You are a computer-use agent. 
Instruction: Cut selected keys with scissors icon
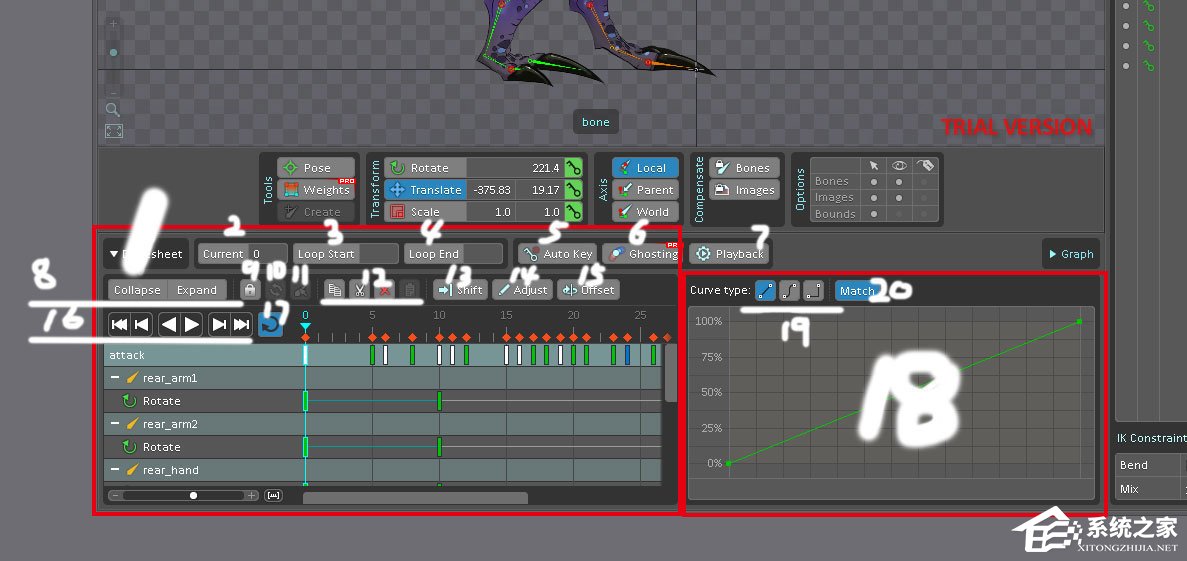point(360,289)
